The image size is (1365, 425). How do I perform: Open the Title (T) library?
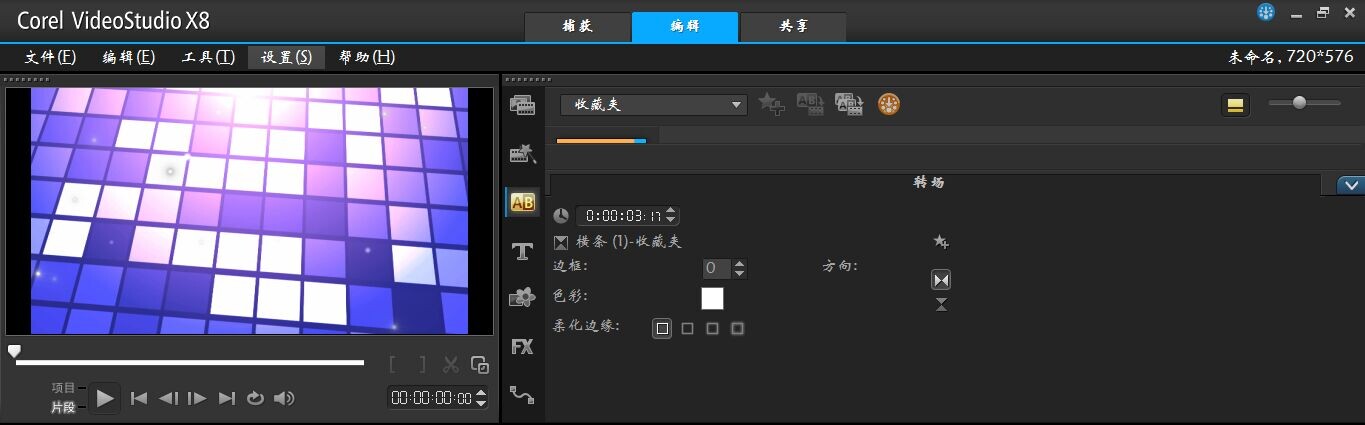coord(522,251)
